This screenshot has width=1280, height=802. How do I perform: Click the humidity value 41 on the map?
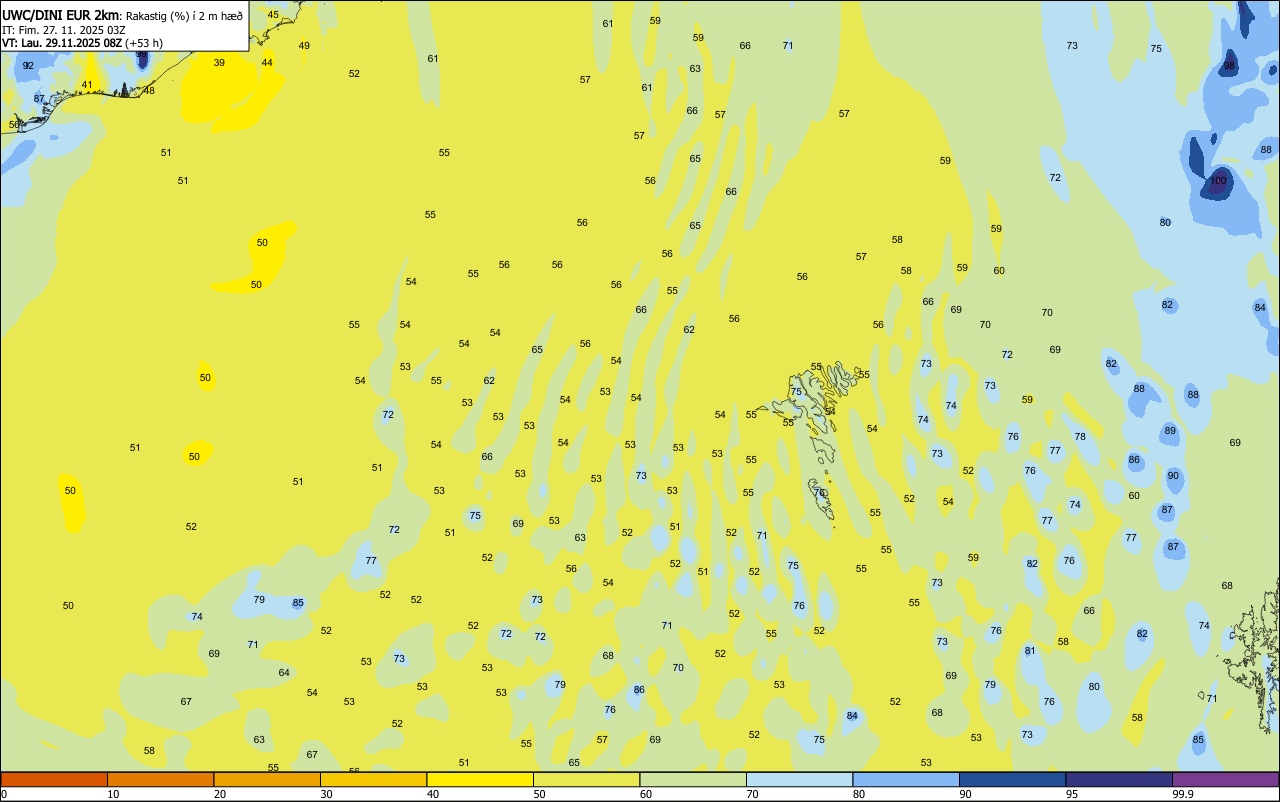pos(87,85)
